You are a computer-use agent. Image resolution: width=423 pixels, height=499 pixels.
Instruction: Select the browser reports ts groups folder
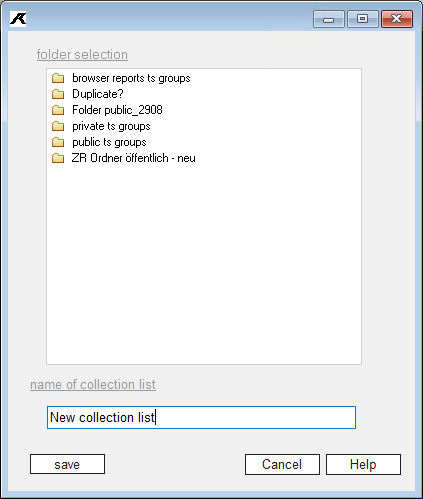click(x=131, y=78)
